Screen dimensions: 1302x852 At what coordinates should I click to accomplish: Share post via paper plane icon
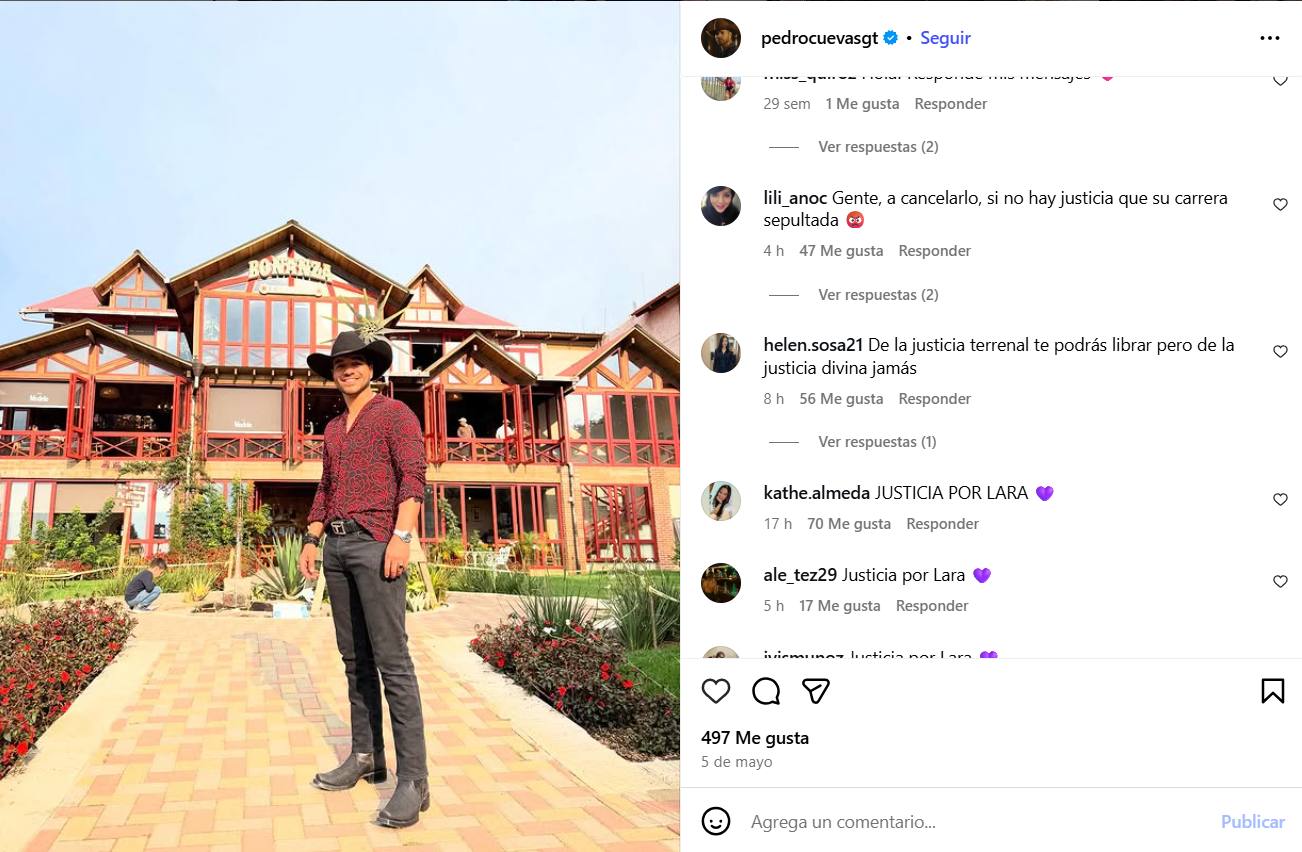pos(816,691)
